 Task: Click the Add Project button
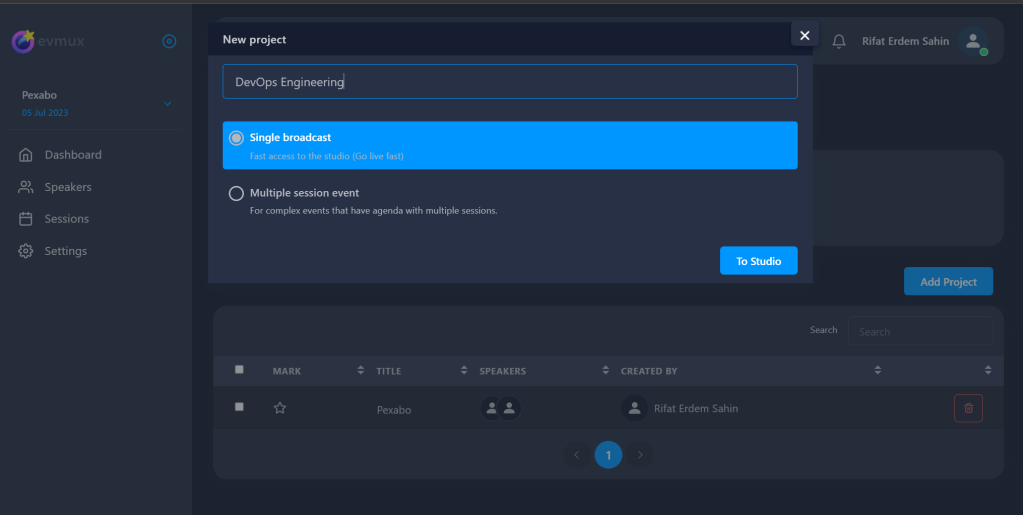948,281
